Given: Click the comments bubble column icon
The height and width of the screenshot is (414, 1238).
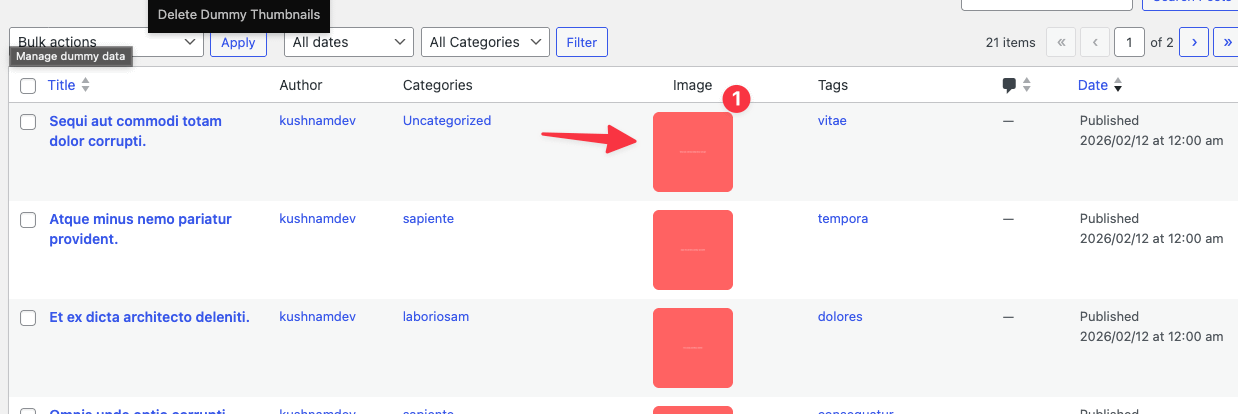Looking at the screenshot, I should pos(1009,86).
